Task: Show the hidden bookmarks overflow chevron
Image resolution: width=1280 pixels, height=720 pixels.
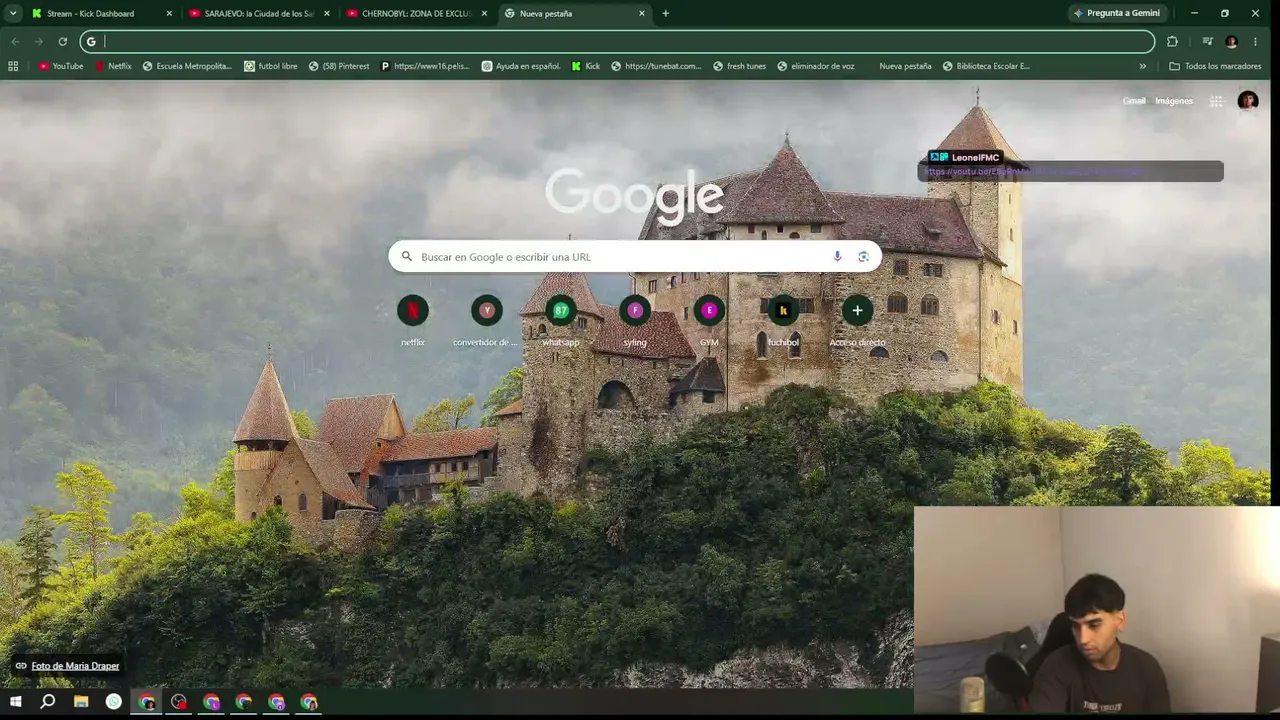Action: coord(1143,66)
